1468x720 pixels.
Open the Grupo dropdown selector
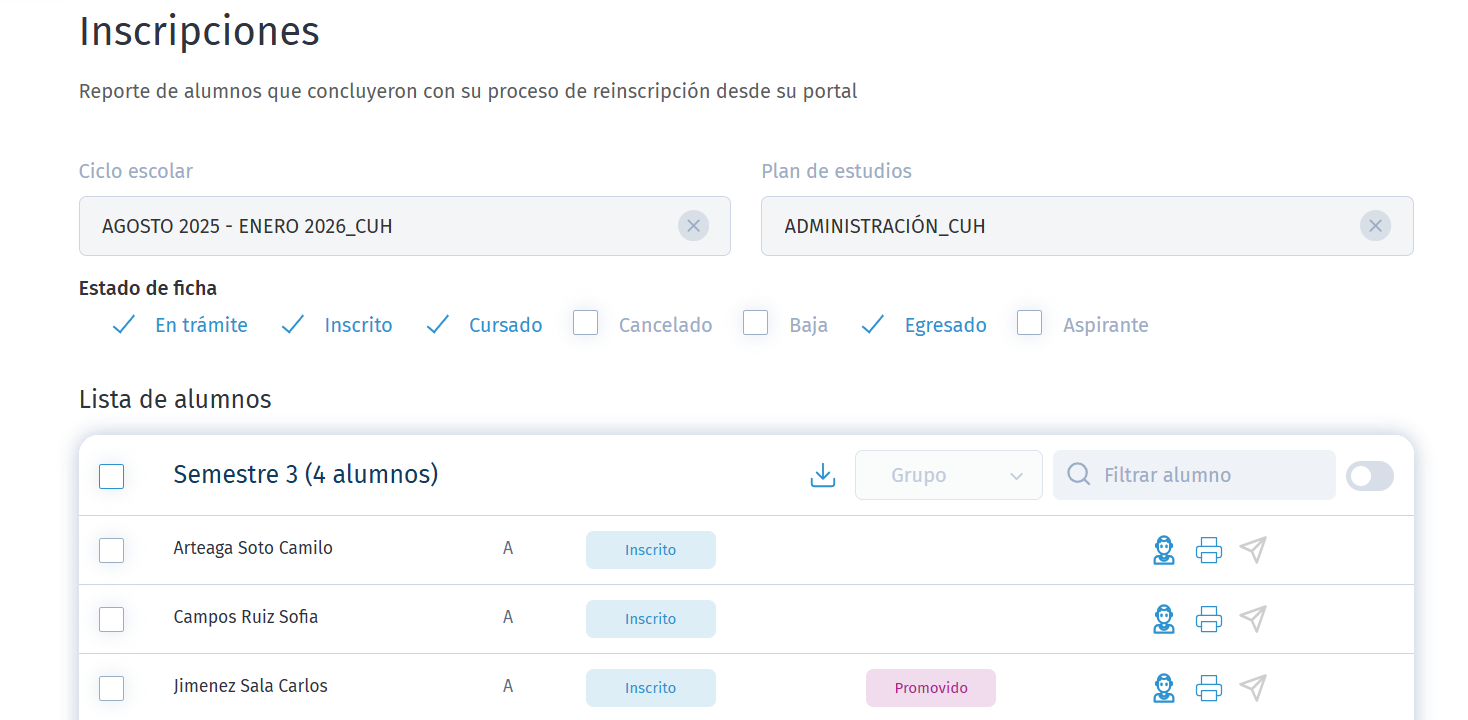(x=948, y=474)
